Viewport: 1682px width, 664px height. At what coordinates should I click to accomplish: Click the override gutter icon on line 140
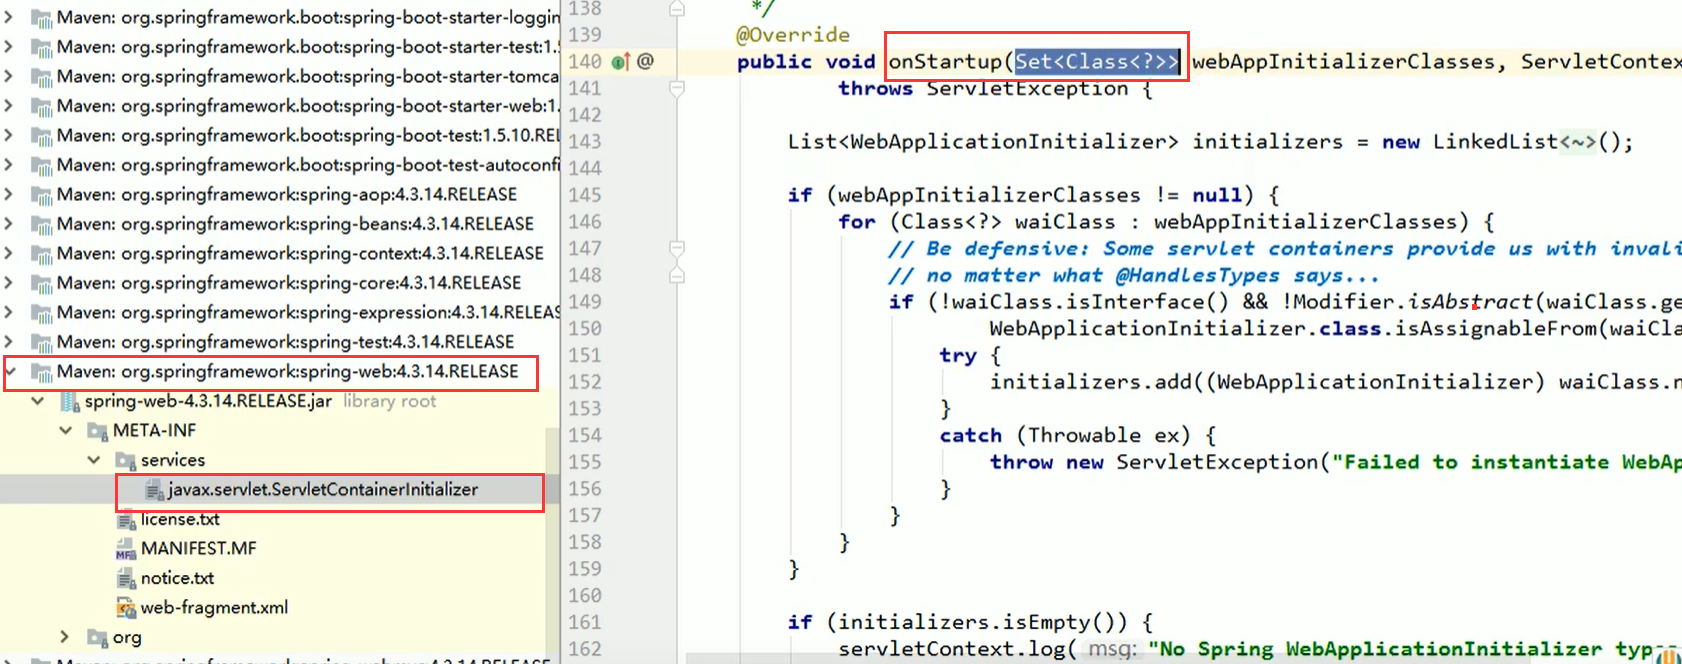point(620,62)
